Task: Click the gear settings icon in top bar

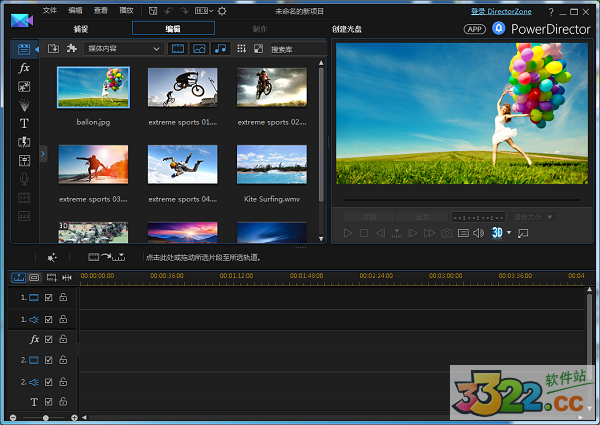Action: [222, 10]
